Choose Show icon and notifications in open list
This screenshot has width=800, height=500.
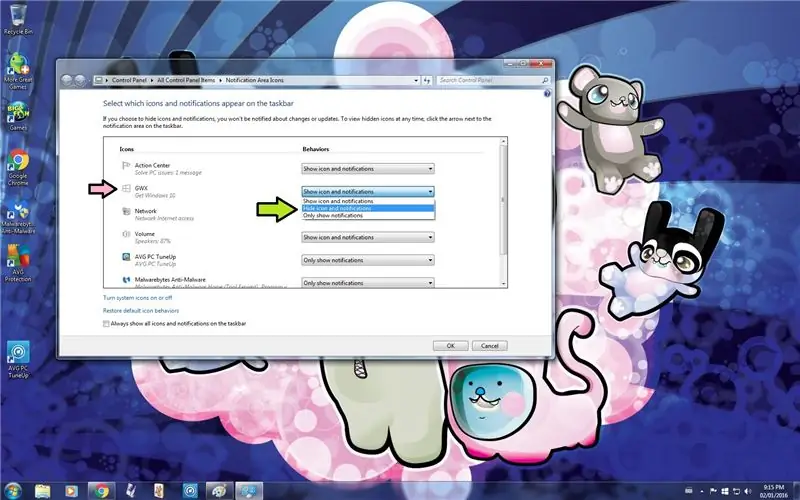coord(368,201)
